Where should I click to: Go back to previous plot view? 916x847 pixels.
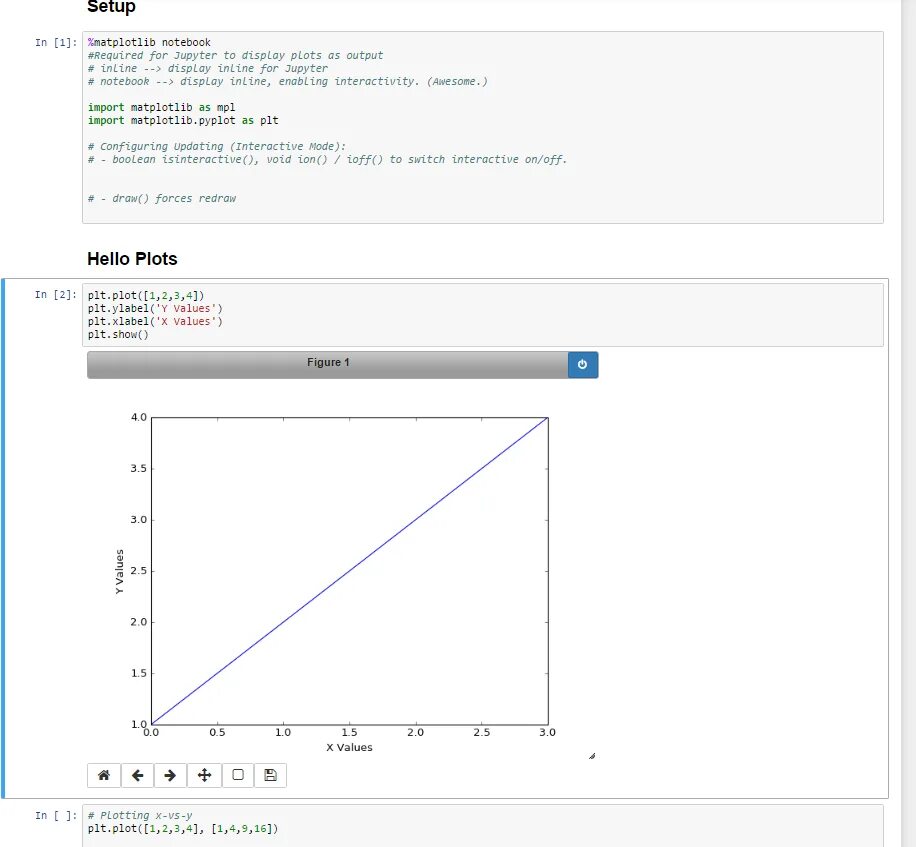click(x=137, y=775)
